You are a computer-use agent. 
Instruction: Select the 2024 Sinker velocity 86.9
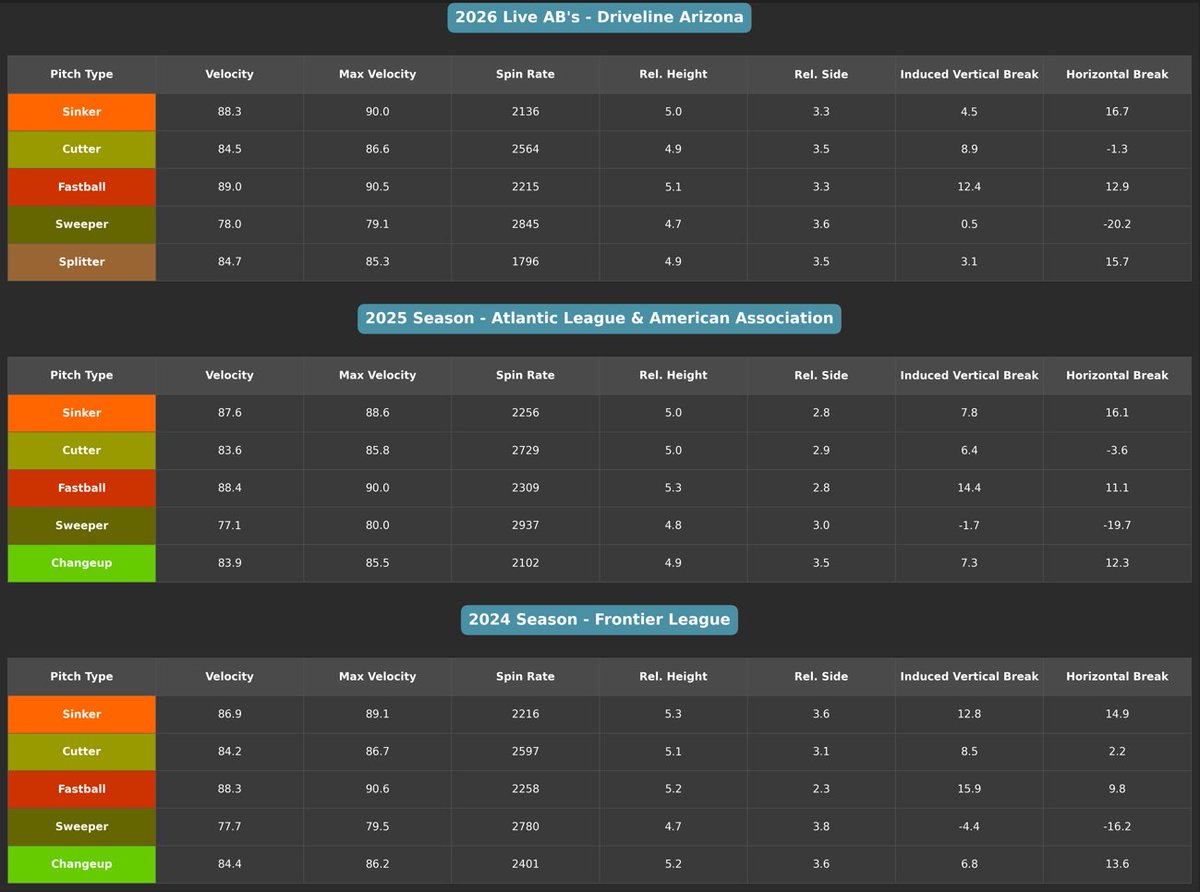(x=230, y=714)
